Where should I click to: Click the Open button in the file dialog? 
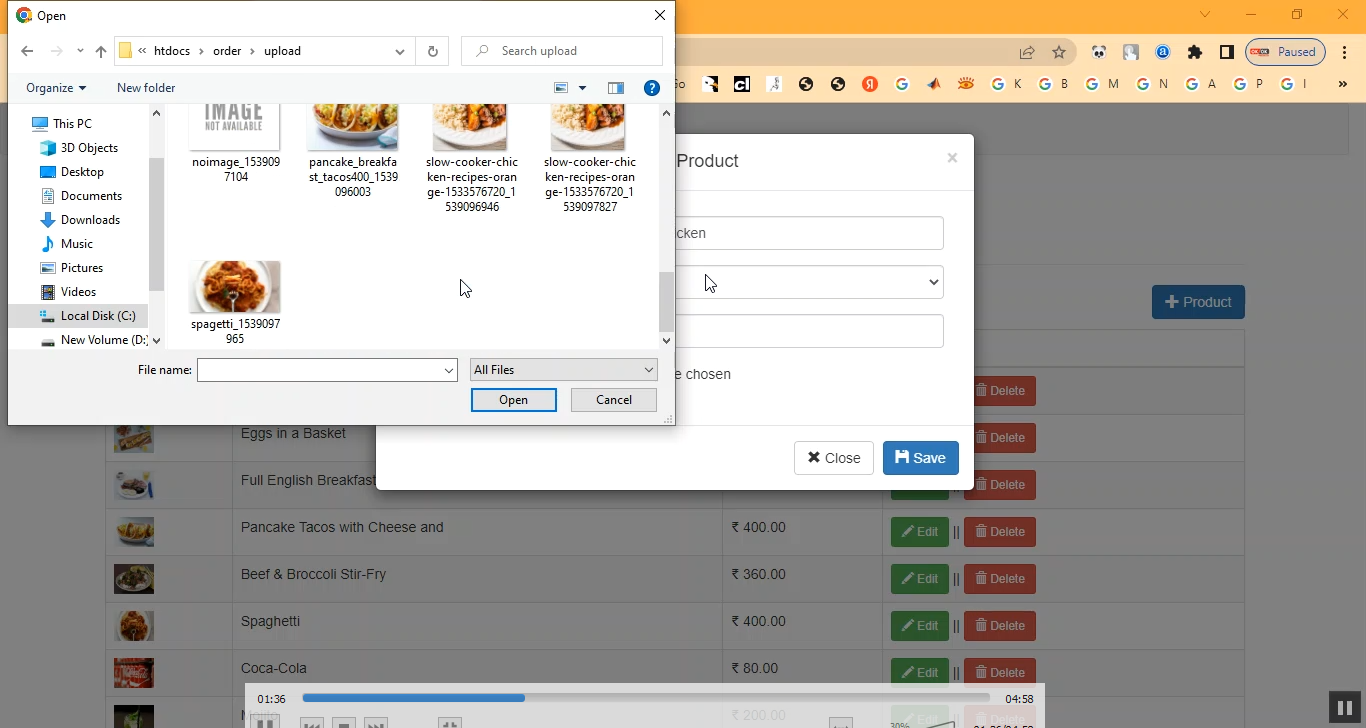click(514, 400)
